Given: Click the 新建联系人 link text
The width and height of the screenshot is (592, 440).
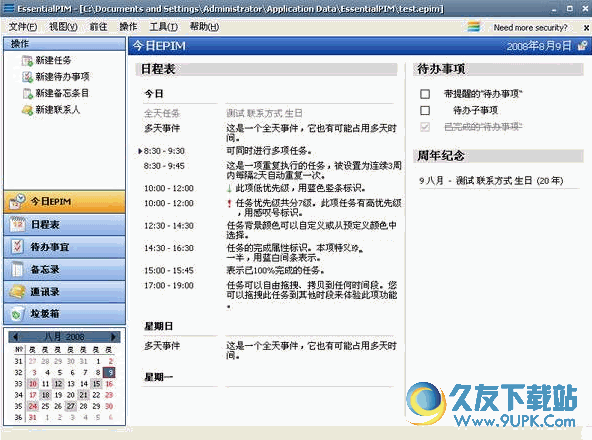Looking at the screenshot, I should (x=58, y=110).
